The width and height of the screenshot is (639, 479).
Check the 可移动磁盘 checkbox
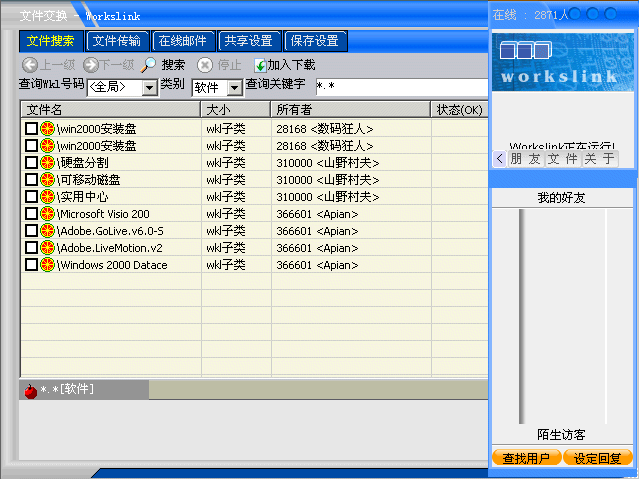[31, 179]
